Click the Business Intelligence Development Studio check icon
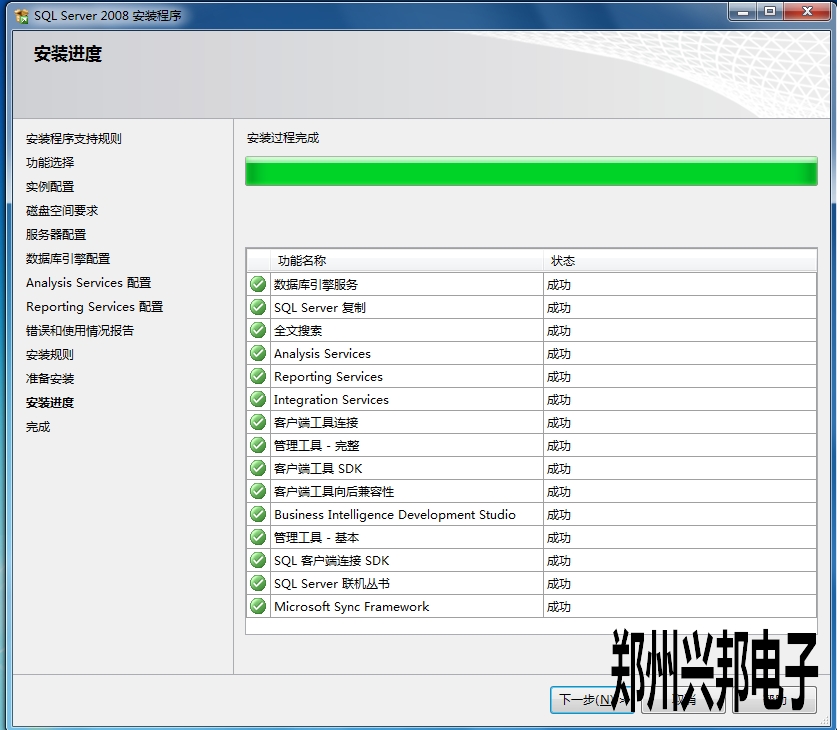Viewport: 837px width, 730px height. coord(258,514)
